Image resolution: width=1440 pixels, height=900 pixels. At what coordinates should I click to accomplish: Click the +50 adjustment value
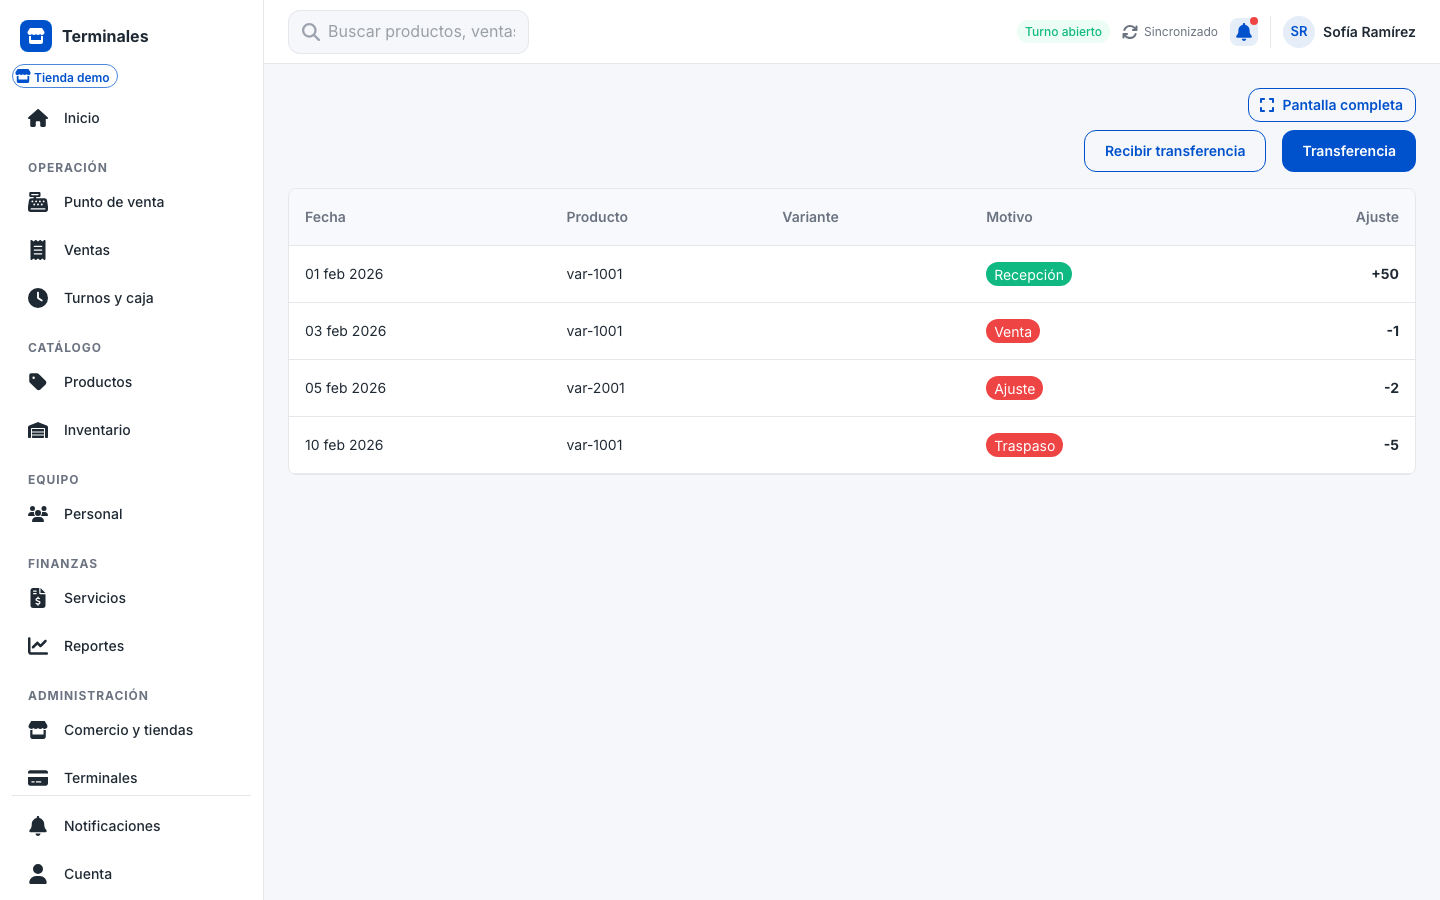point(1385,274)
